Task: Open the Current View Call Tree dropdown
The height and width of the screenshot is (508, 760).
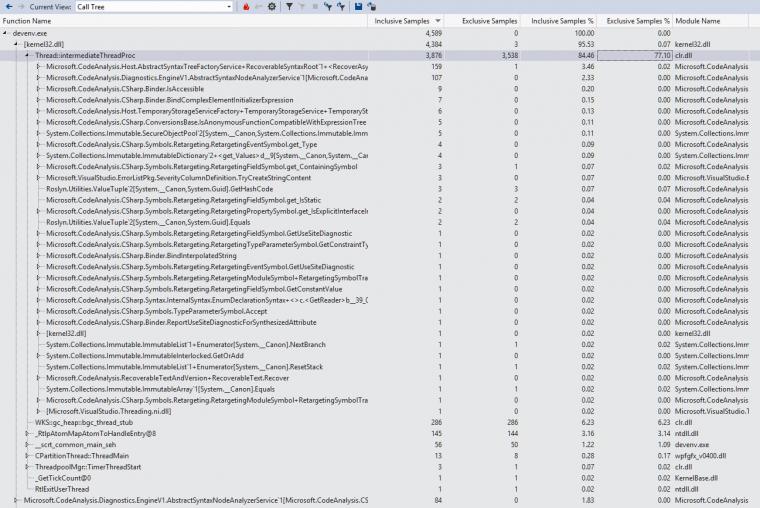Action: click(x=154, y=7)
